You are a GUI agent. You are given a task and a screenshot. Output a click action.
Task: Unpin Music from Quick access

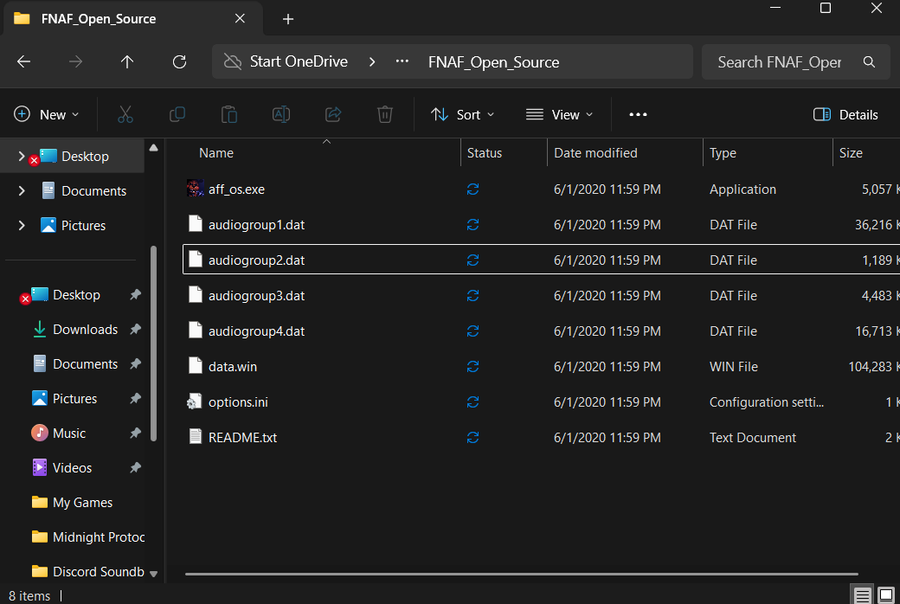coord(135,433)
